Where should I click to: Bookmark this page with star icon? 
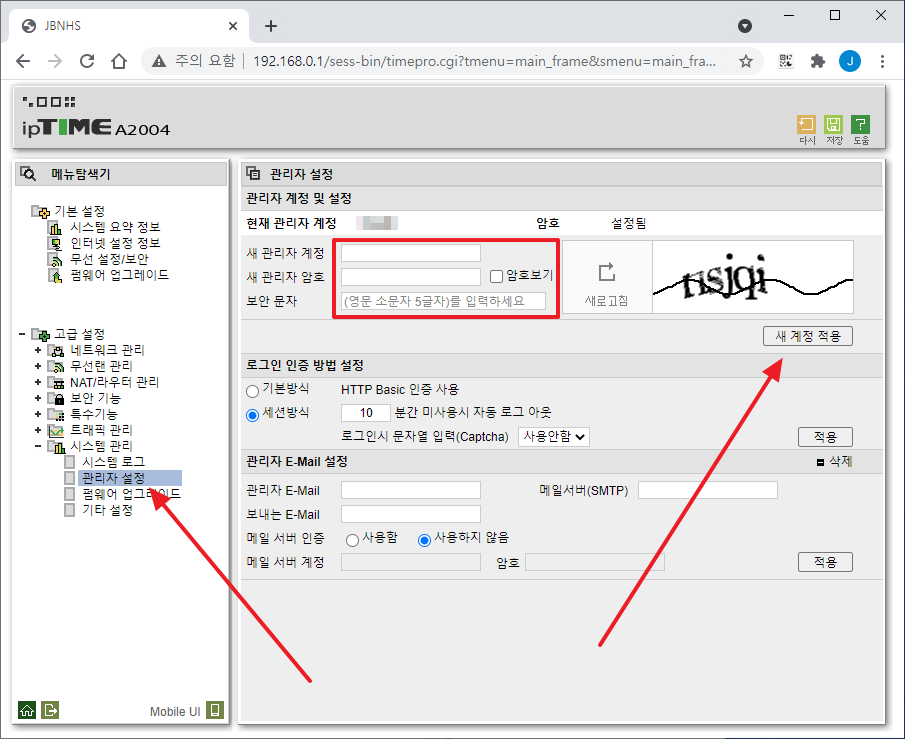tap(746, 61)
